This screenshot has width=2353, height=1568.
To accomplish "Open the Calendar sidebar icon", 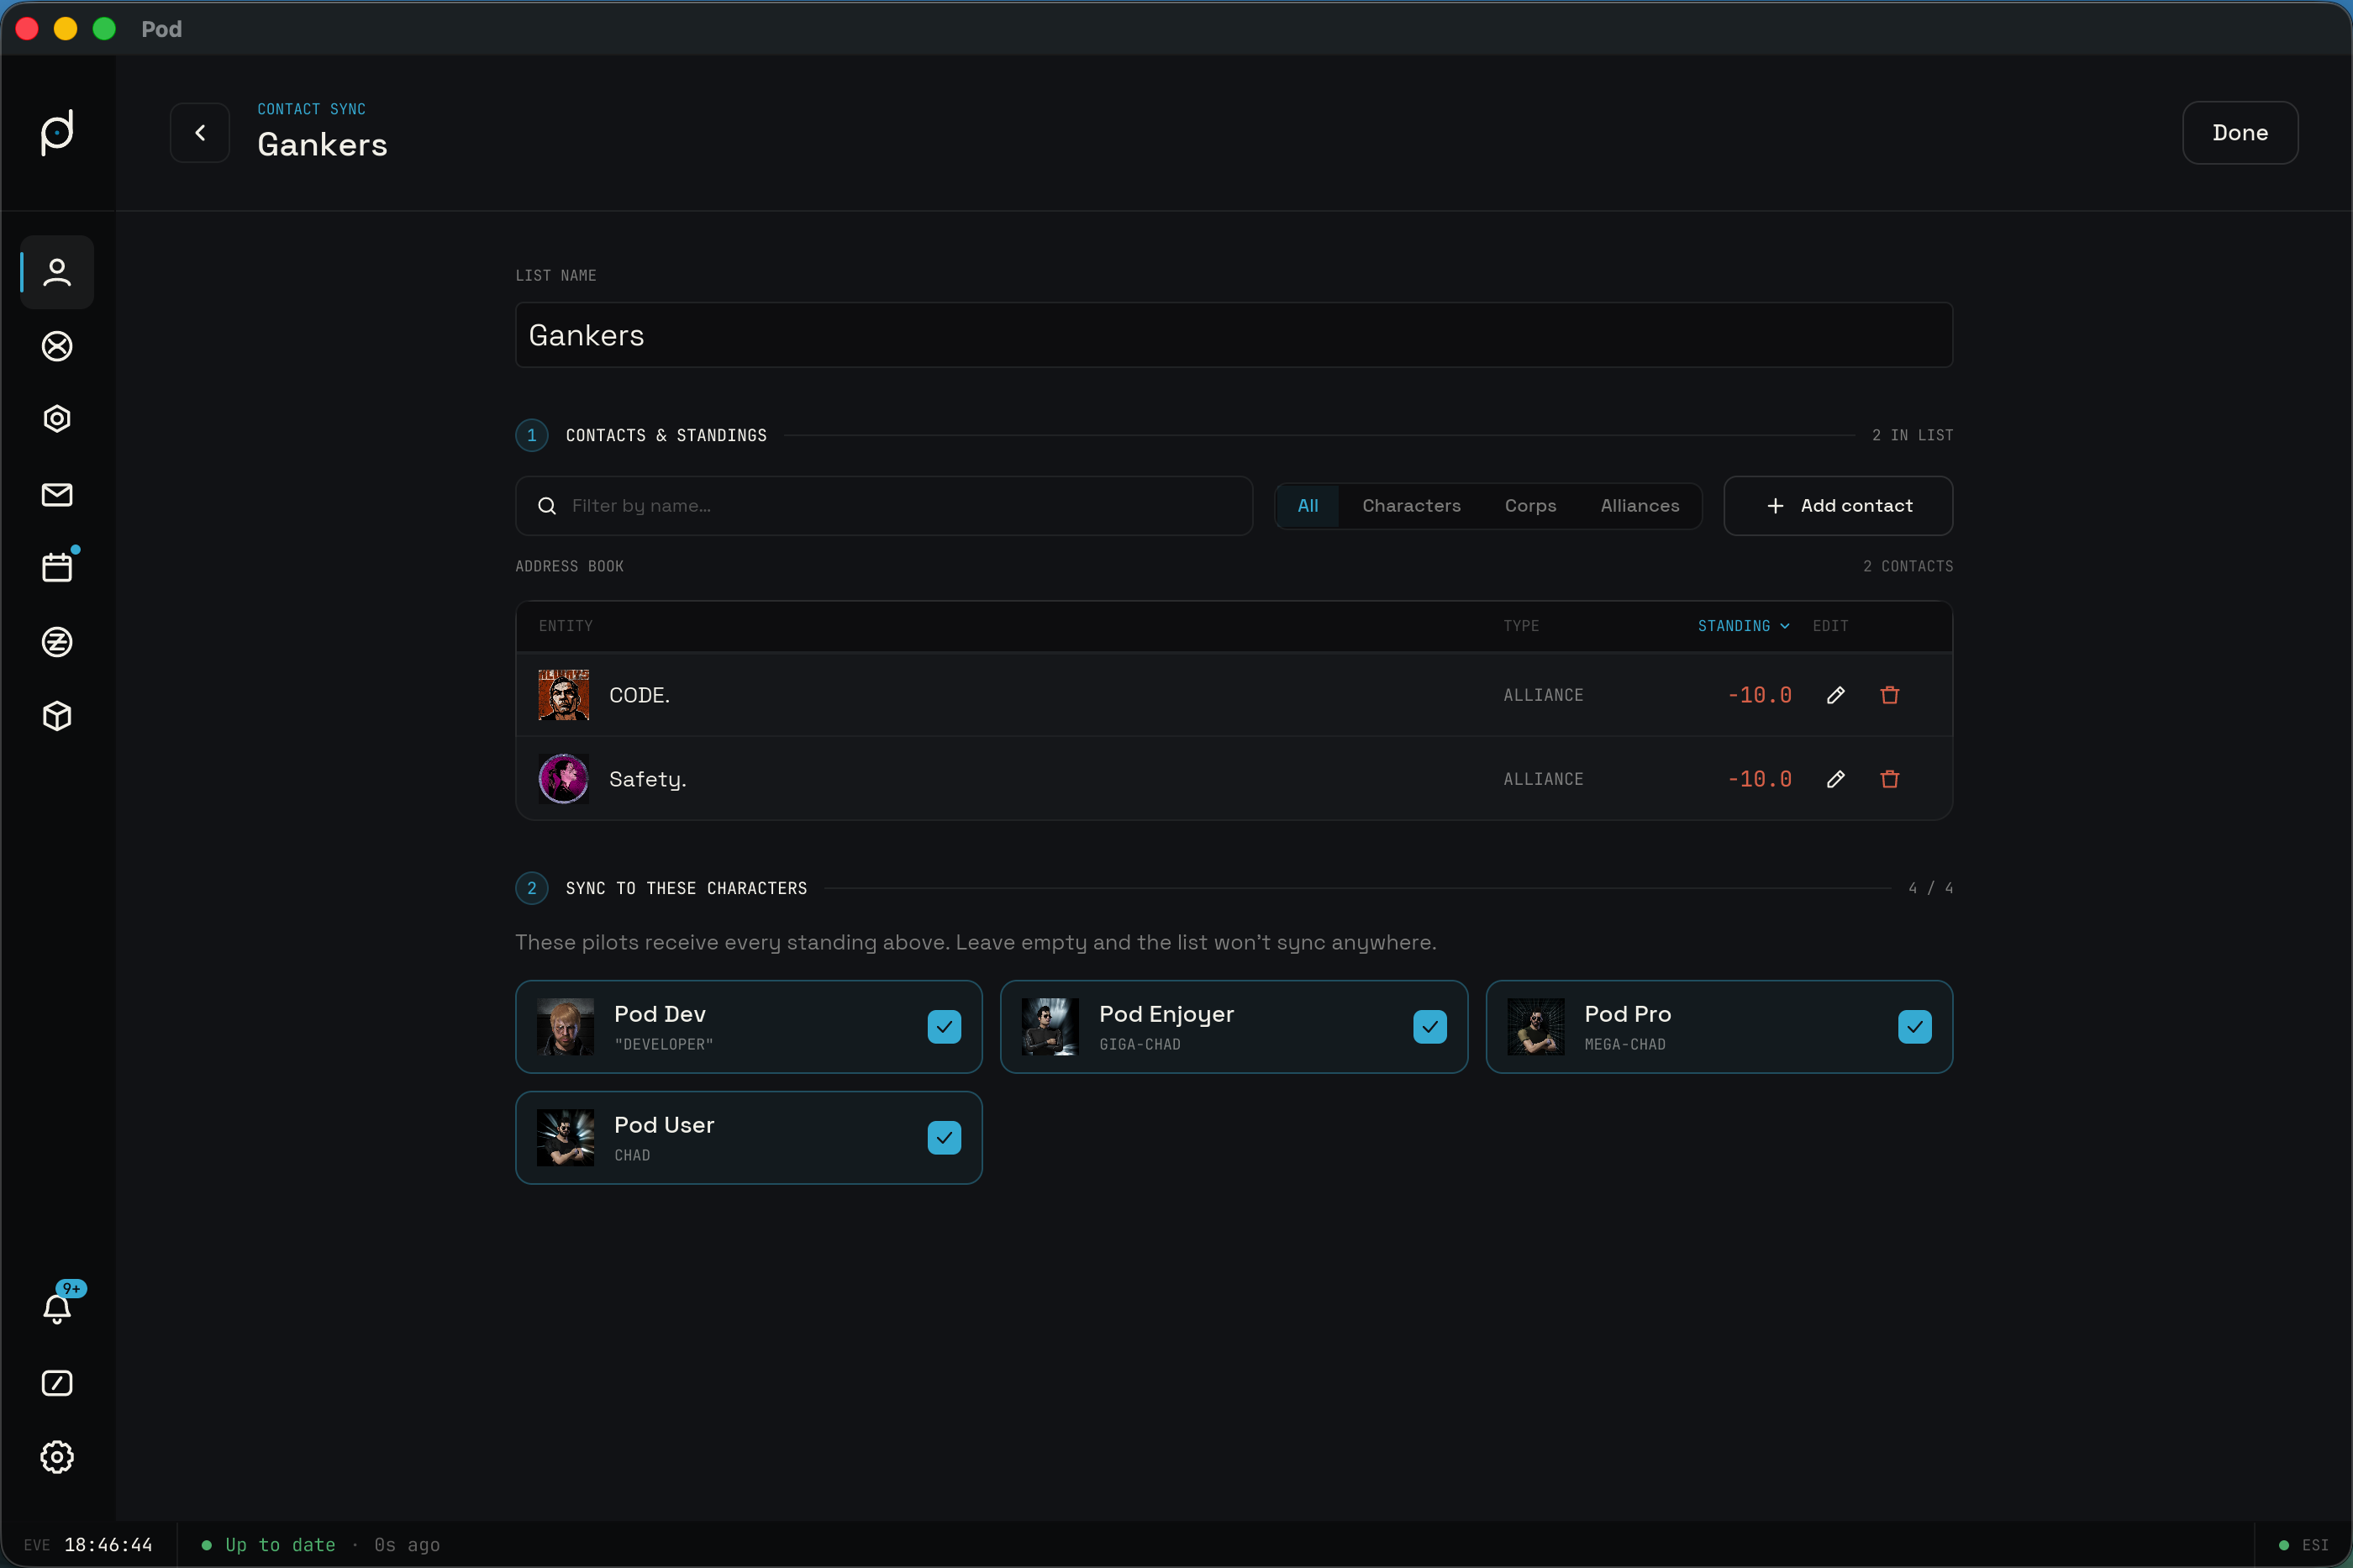I will [57, 567].
